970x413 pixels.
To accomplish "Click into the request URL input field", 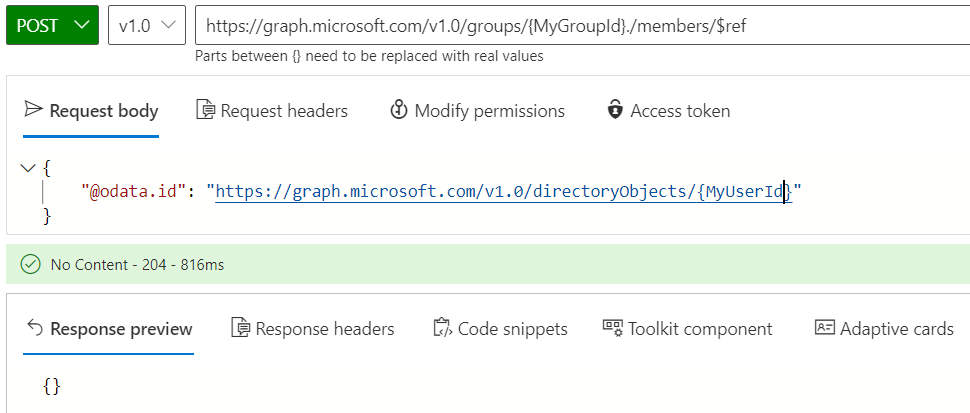I will click(x=580, y=26).
